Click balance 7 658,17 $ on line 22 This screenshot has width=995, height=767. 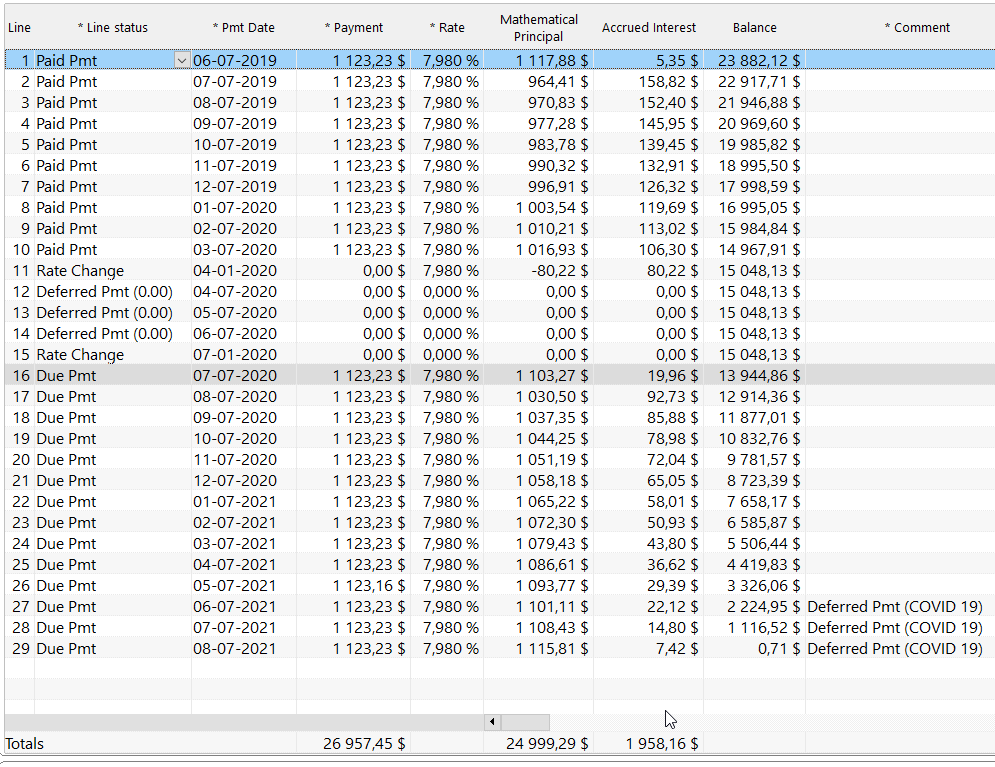point(763,501)
